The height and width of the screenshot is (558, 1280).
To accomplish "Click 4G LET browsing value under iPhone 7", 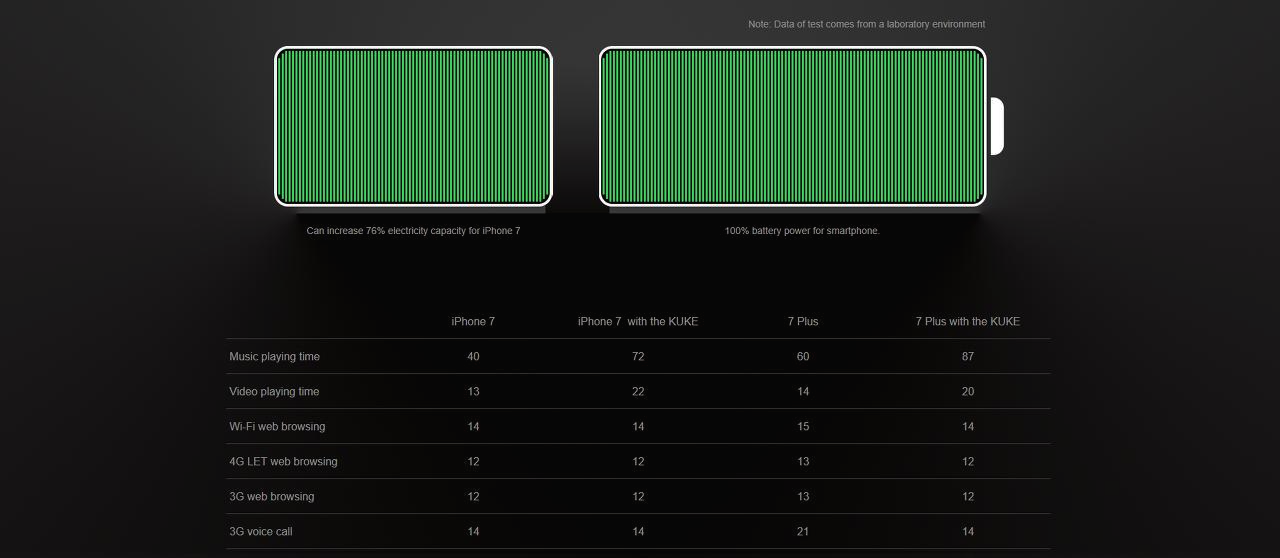I will pos(473,461).
